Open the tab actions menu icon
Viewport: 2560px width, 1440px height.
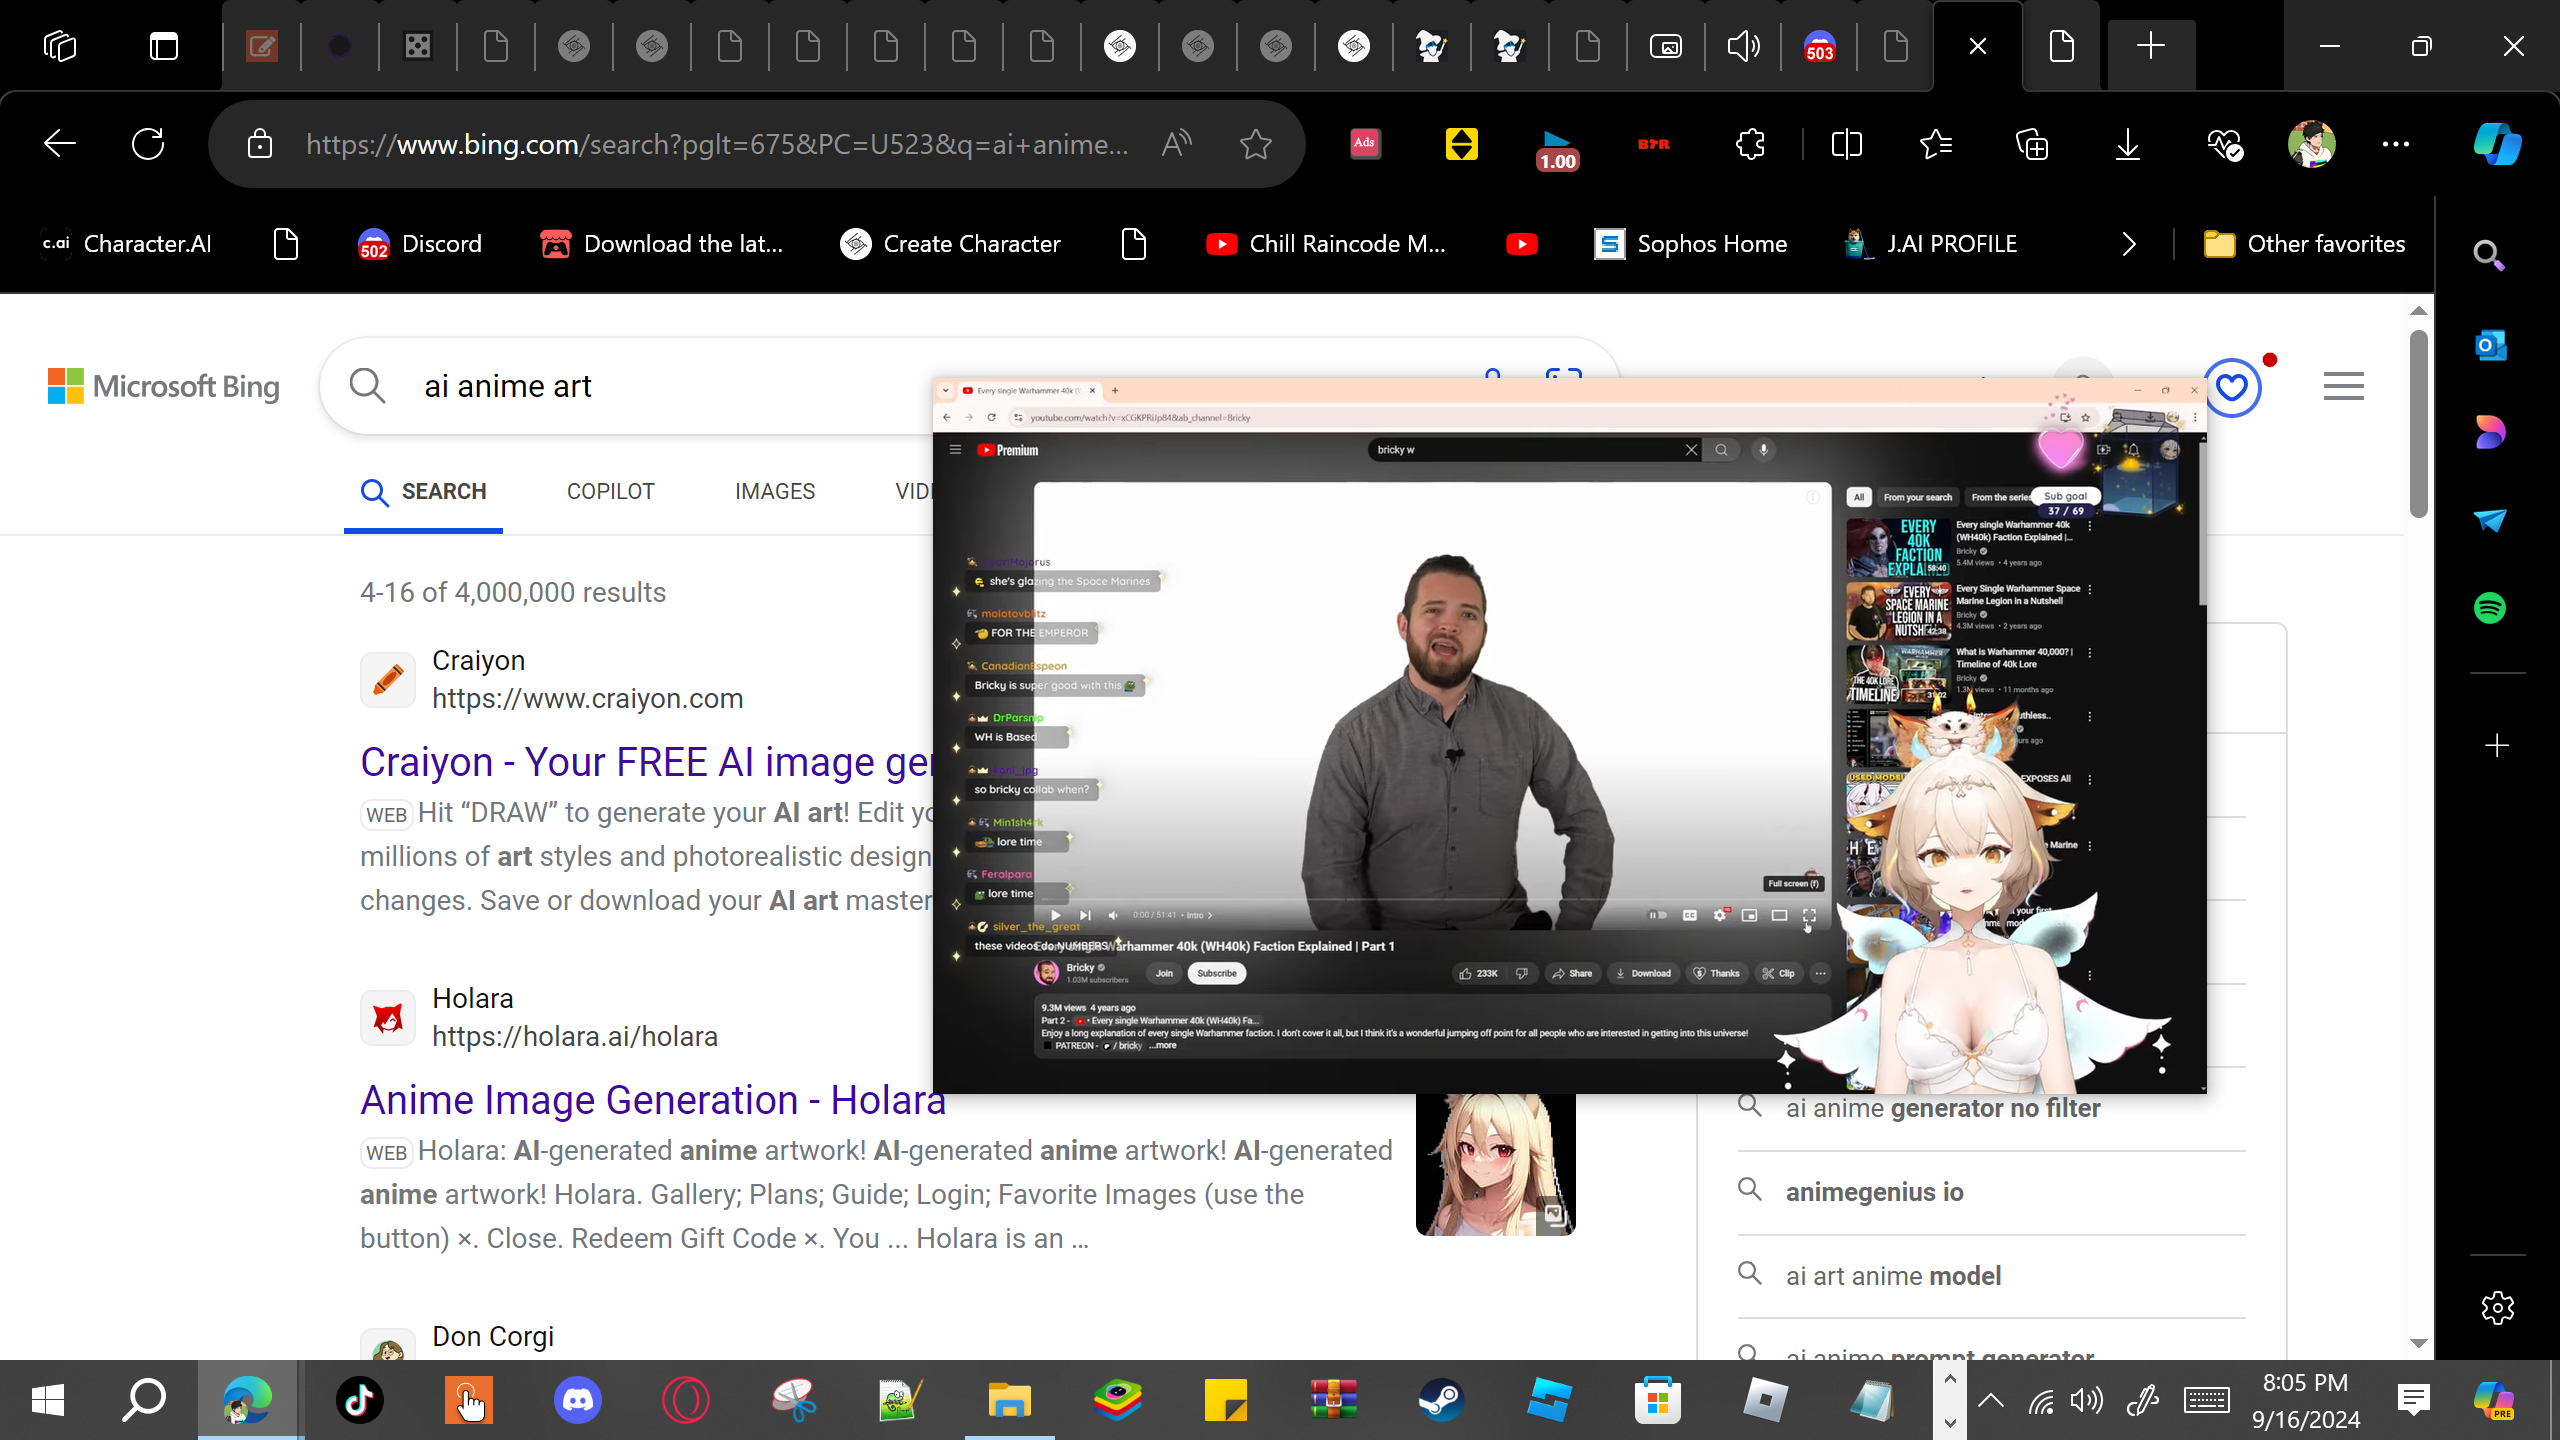[x=164, y=46]
